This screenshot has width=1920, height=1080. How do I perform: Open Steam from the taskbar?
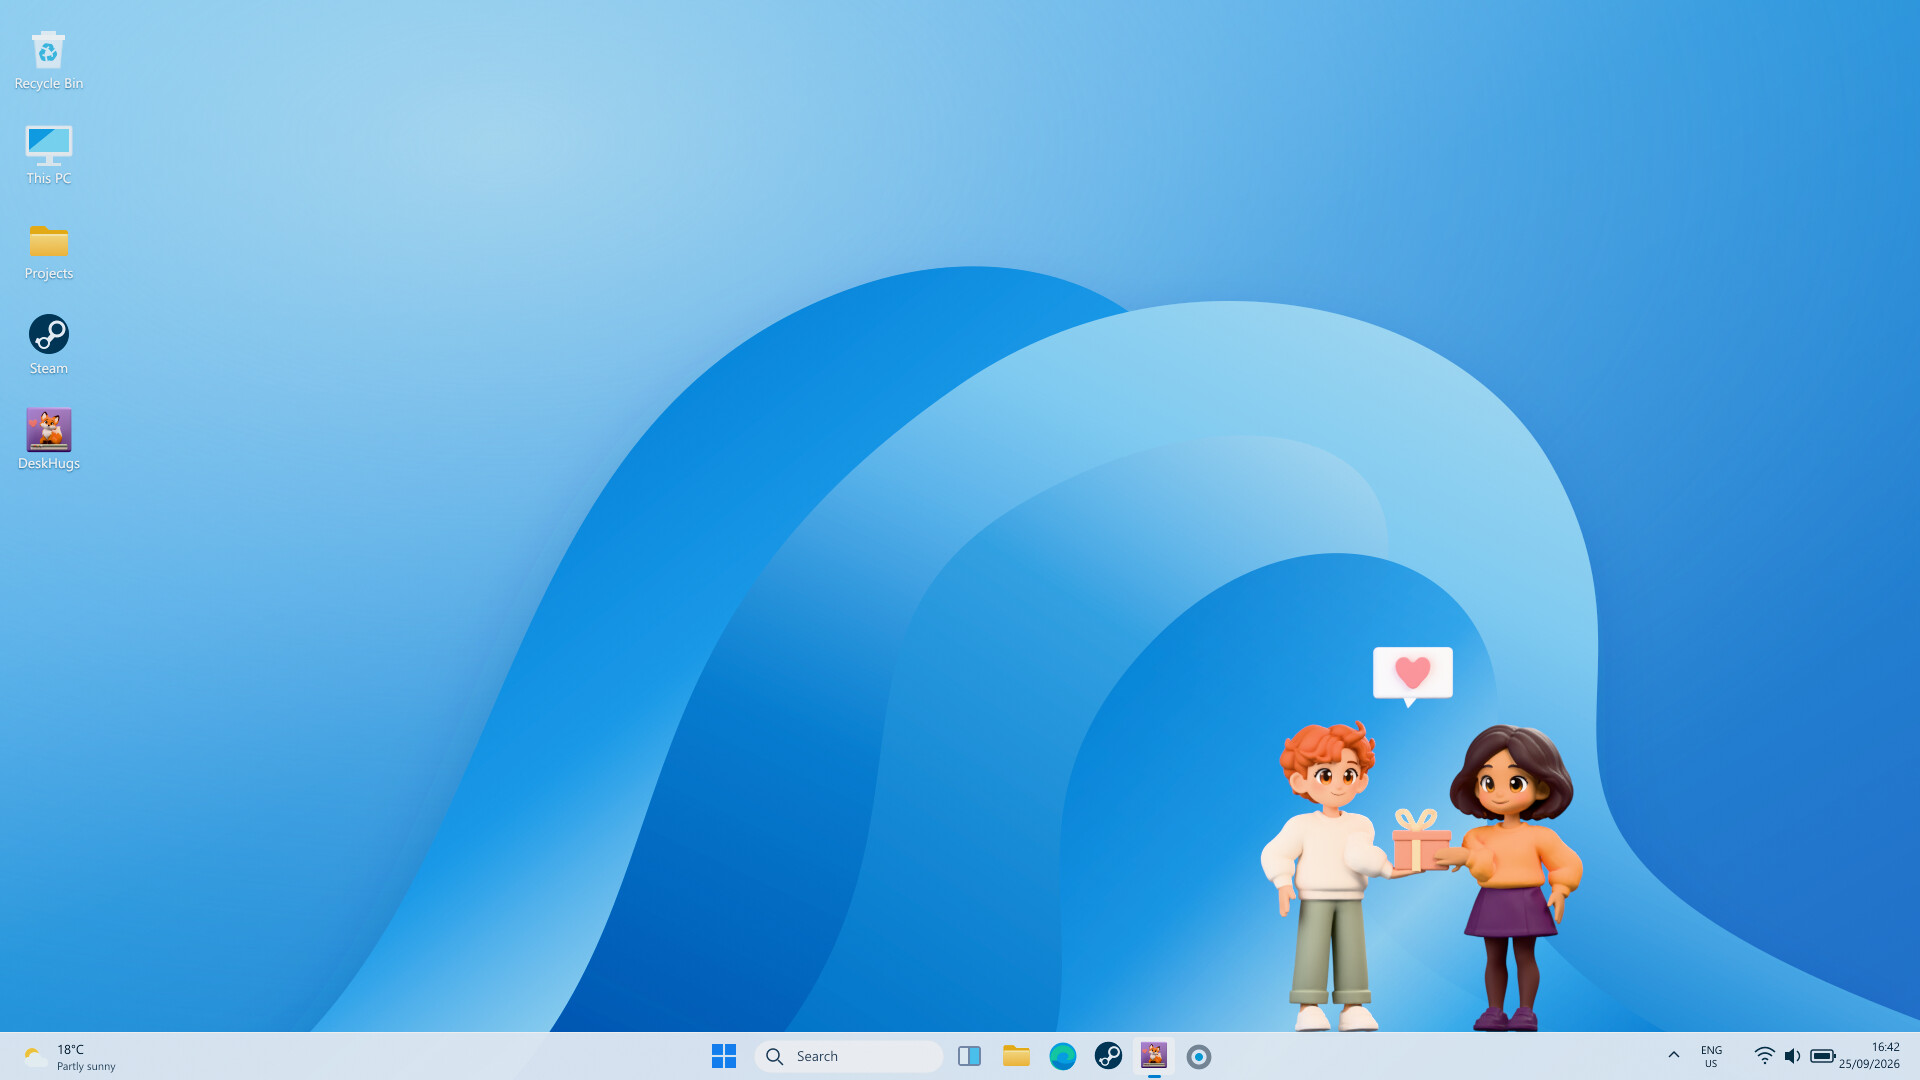[x=1108, y=1056]
